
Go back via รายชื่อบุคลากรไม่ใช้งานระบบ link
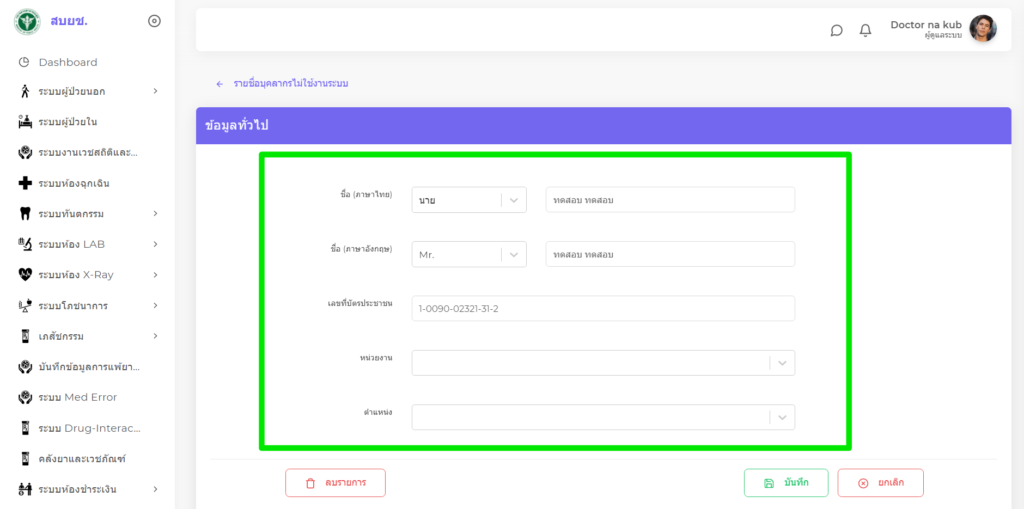[291, 84]
